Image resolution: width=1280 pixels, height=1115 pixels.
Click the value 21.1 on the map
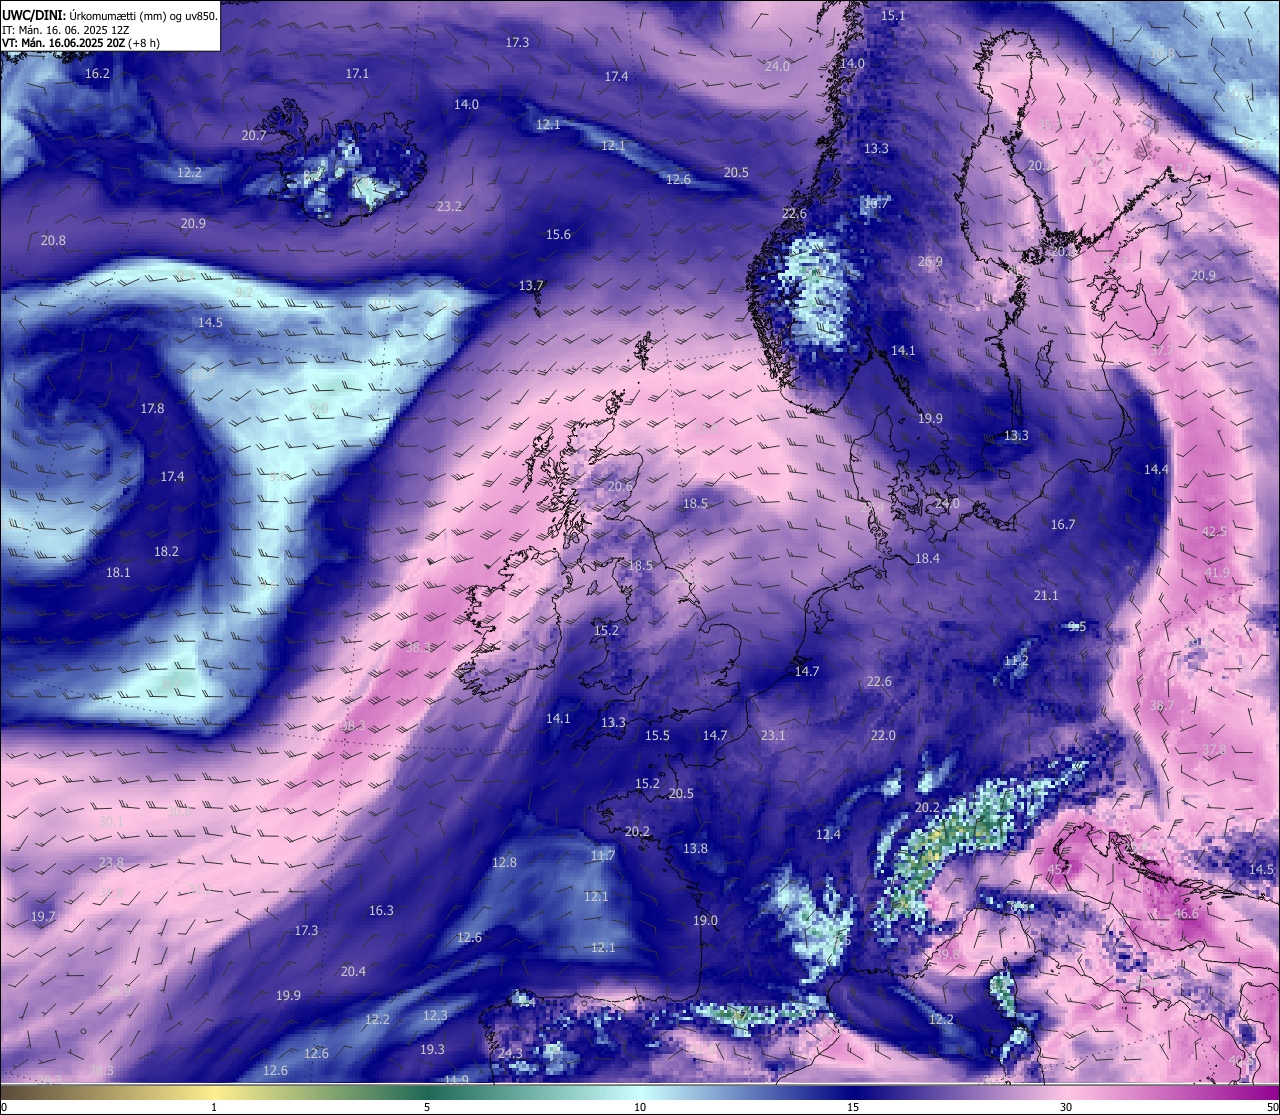pyautogui.click(x=1045, y=596)
